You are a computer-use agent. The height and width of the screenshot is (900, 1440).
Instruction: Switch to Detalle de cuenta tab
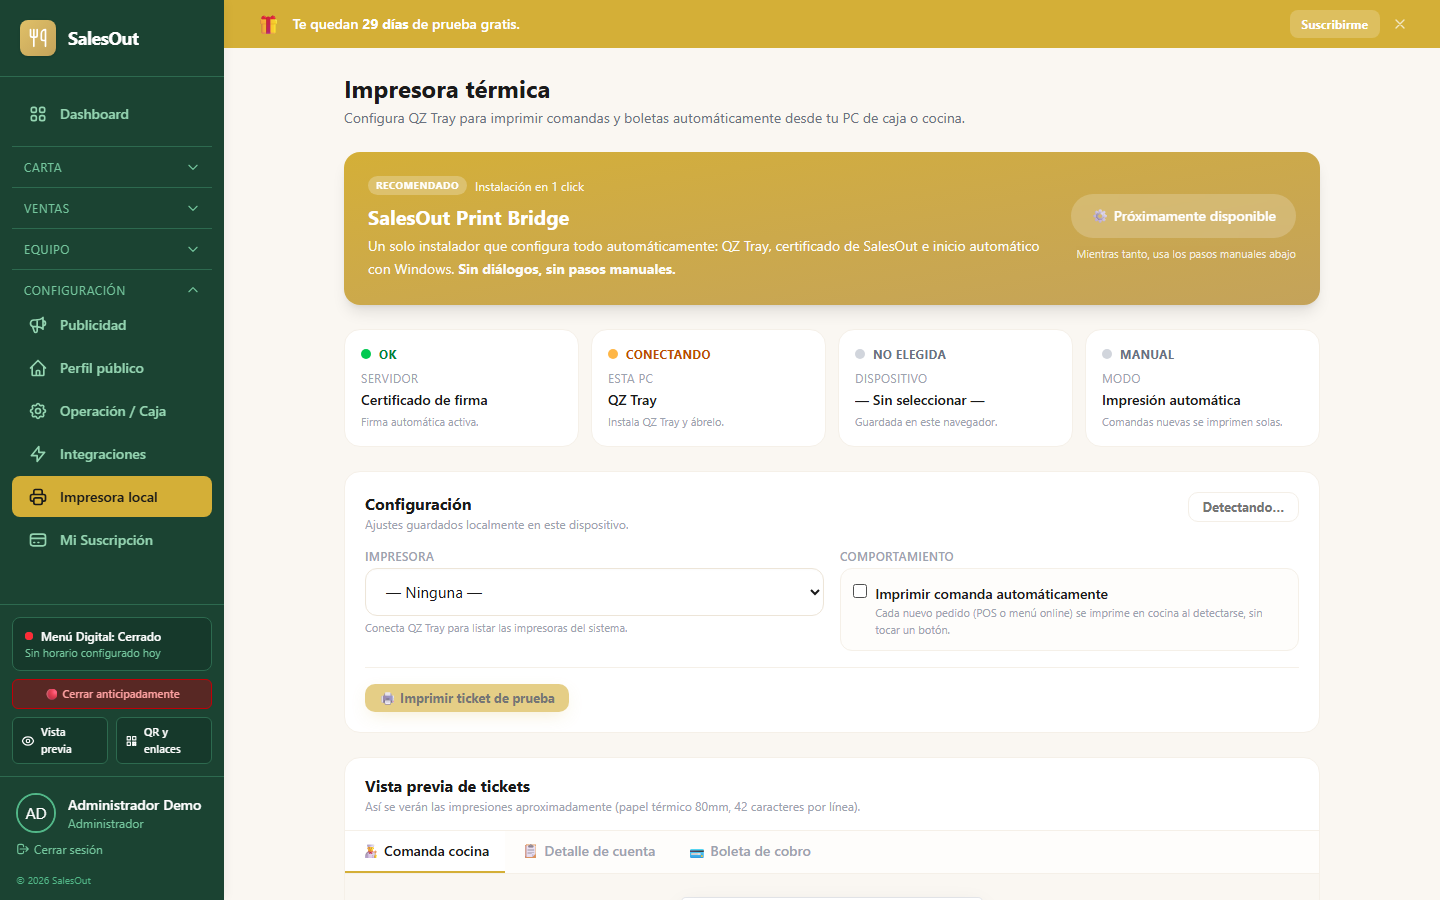coord(589,852)
